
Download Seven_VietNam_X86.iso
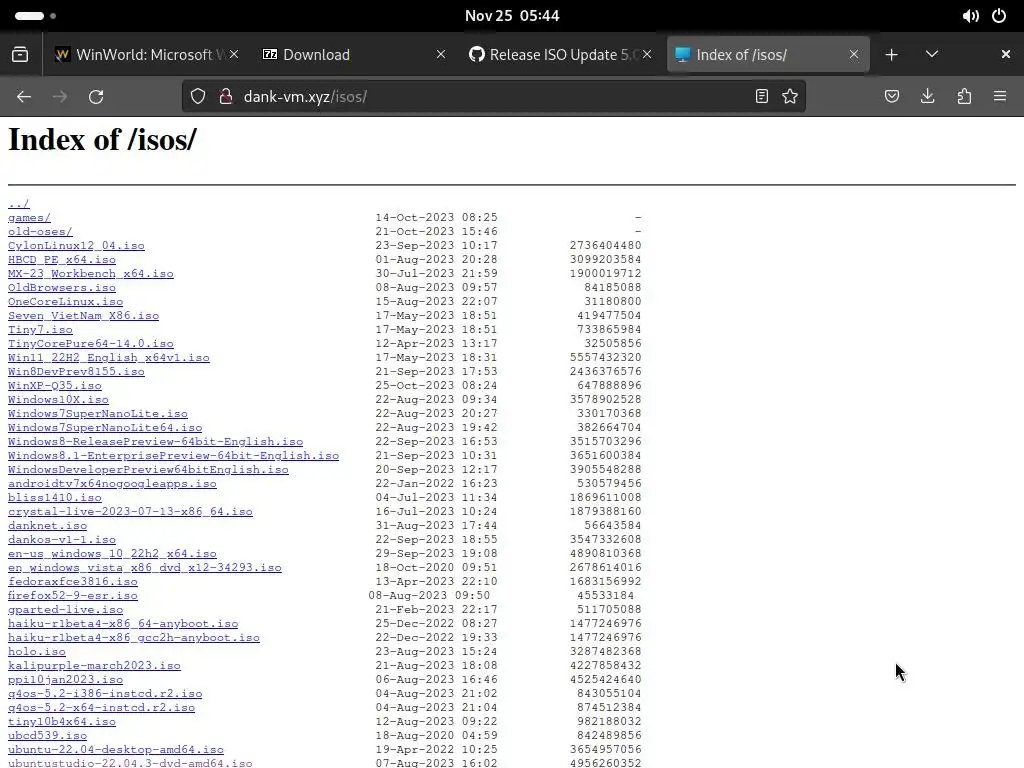[x=84, y=316]
